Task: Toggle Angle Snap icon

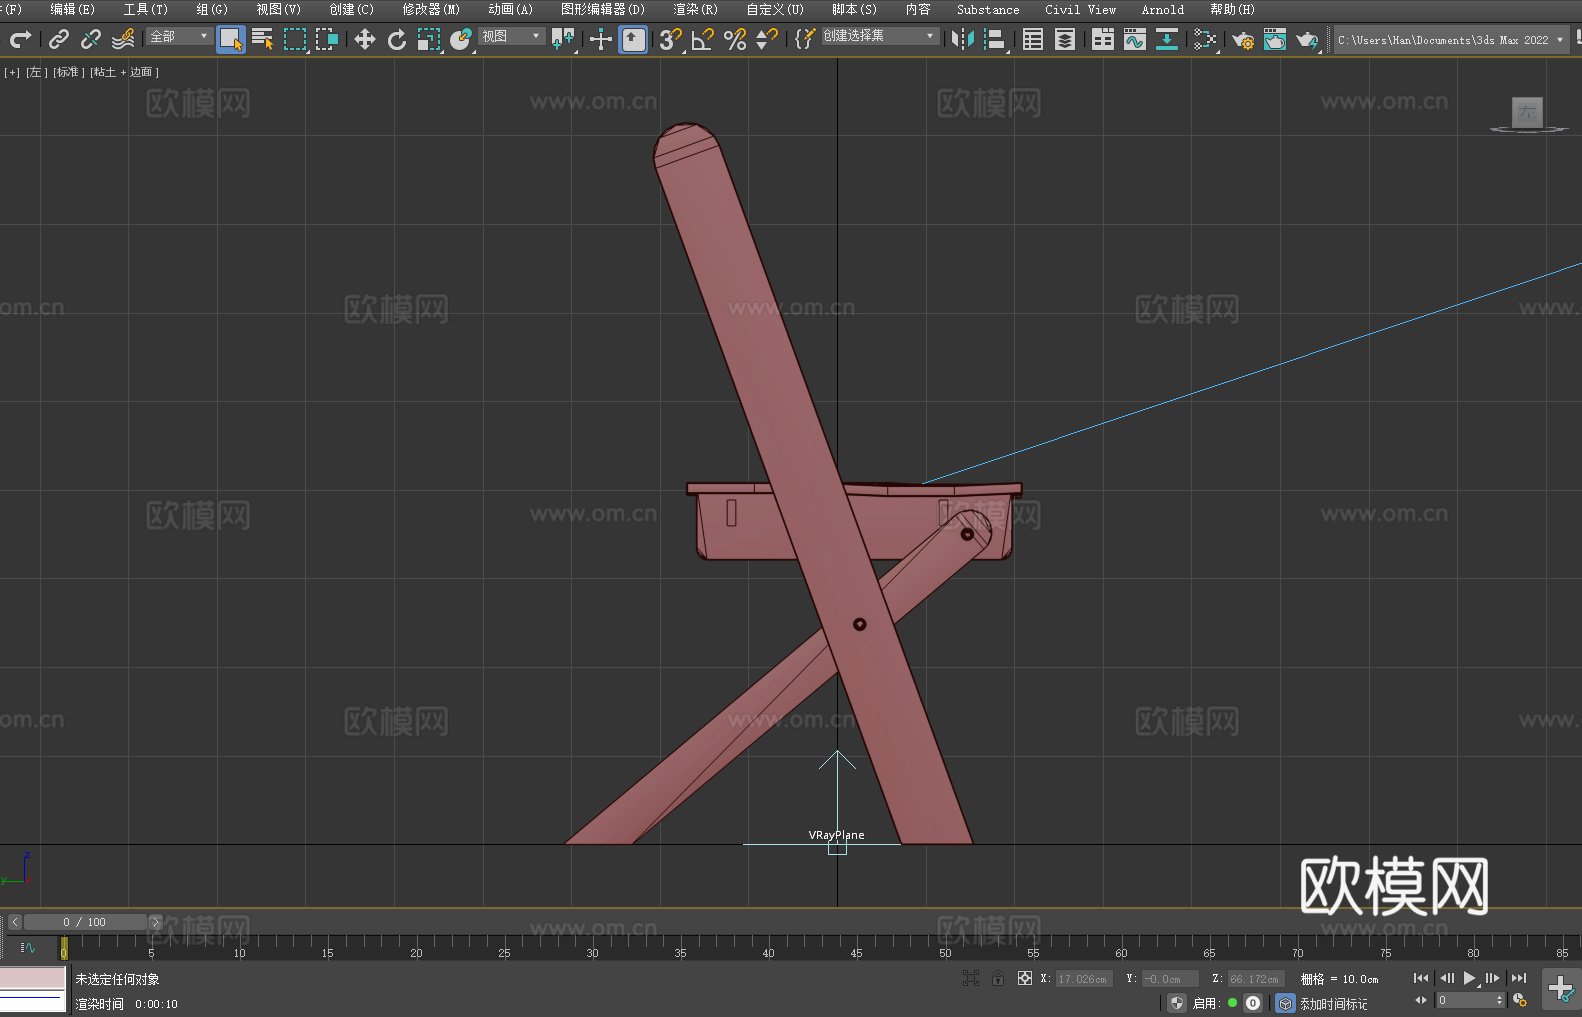Action: [x=703, y=39]
